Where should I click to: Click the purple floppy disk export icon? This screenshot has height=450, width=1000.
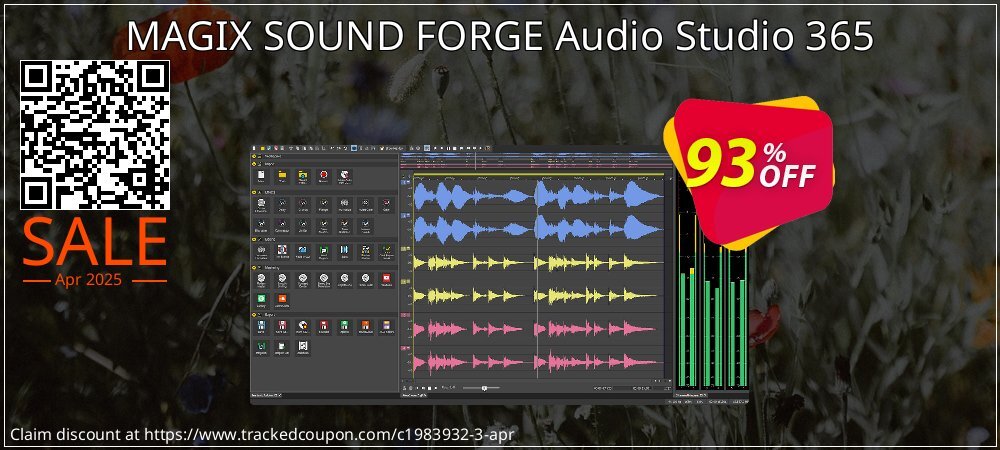click(386, 324)
